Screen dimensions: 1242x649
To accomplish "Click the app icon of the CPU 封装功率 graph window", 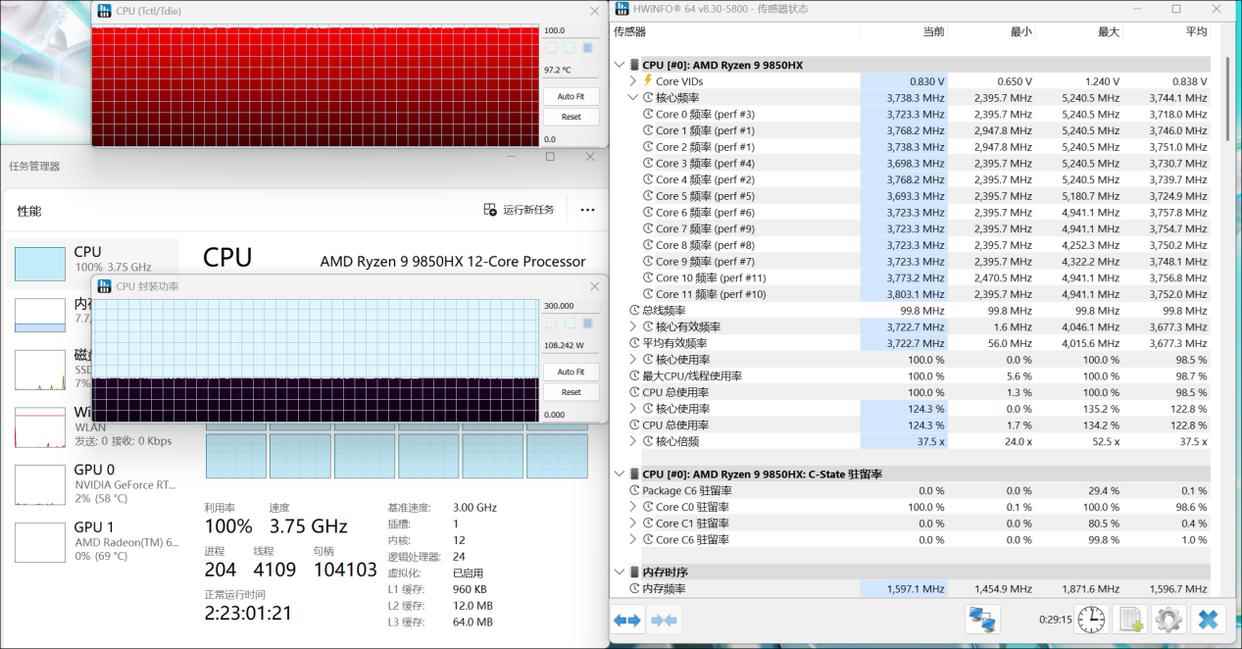I will (x=104, y=286).
